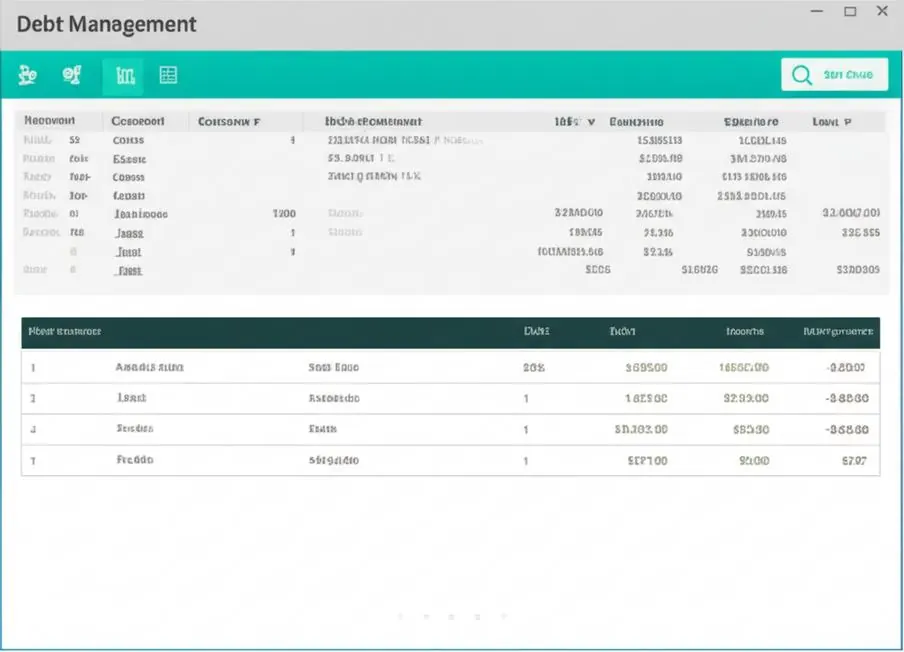Click the first header of the dark table
This screenshot has width=904, height=652.
65,331
